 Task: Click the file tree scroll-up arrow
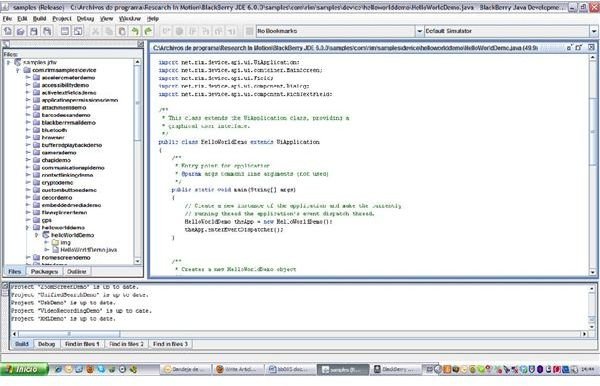click(x=137, y=62)
